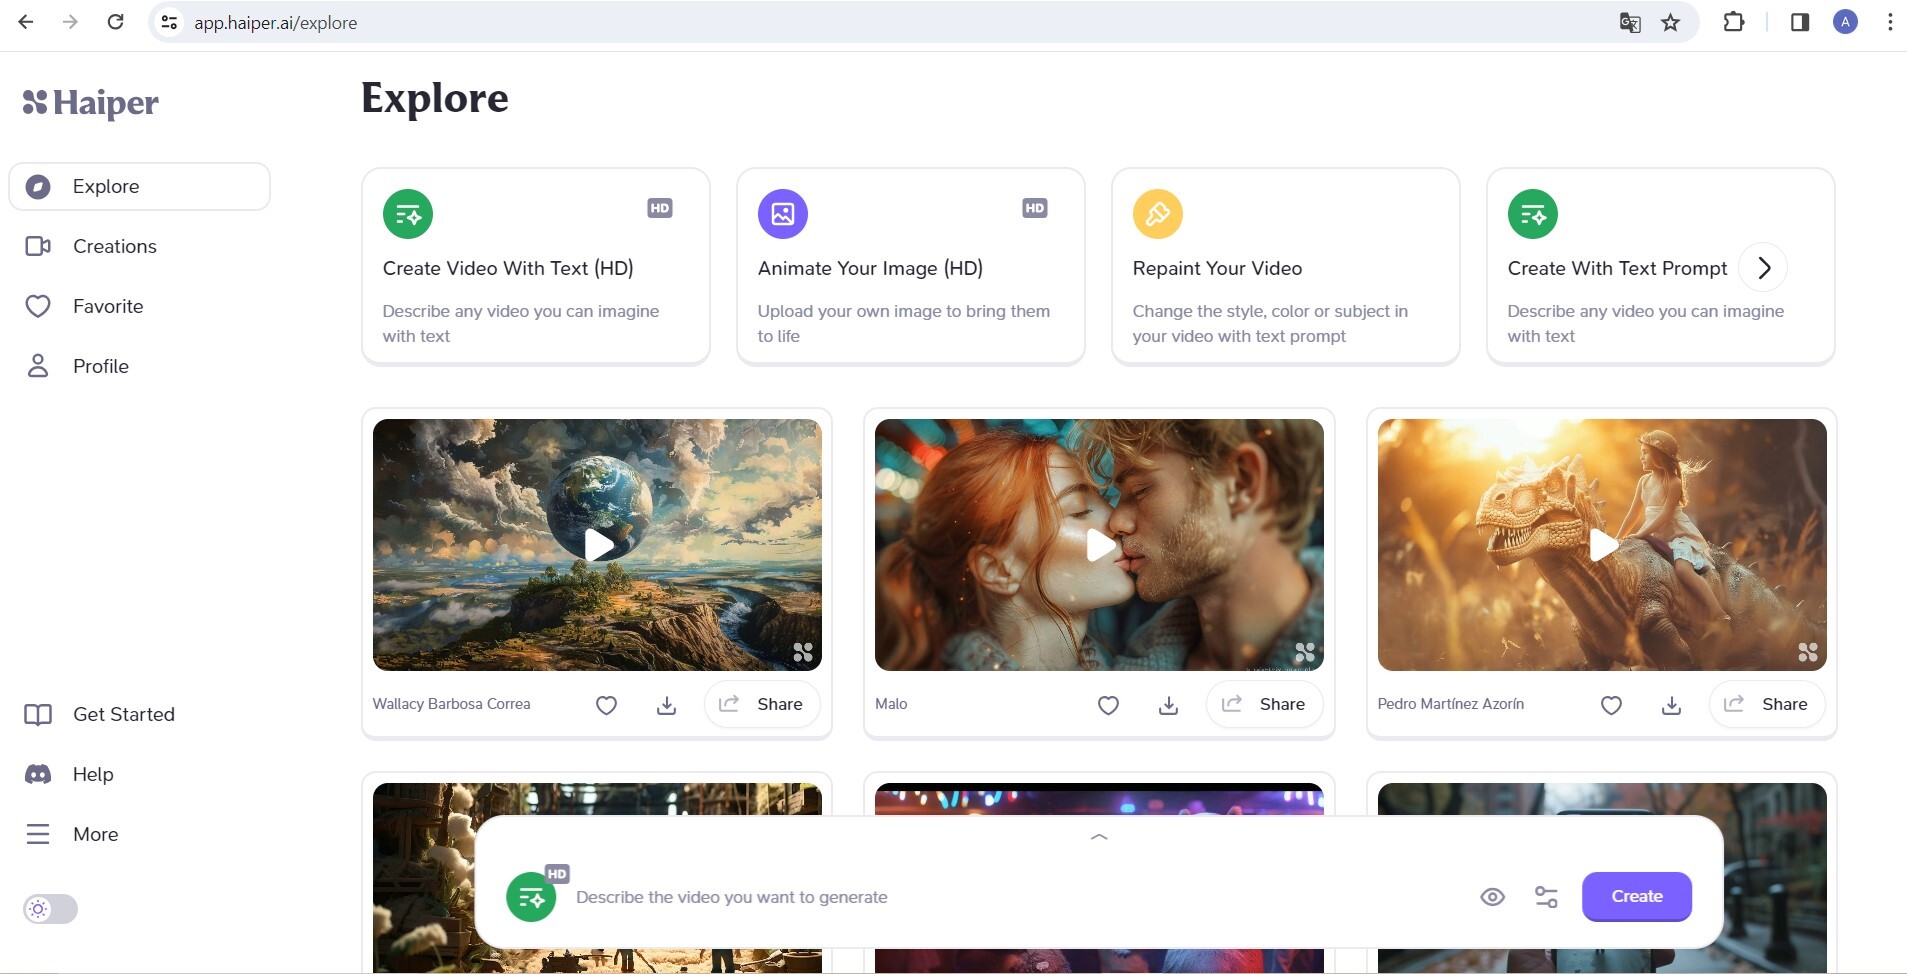Click the Create button
Screen dimensions: 1907x974
pos(1637,897)
